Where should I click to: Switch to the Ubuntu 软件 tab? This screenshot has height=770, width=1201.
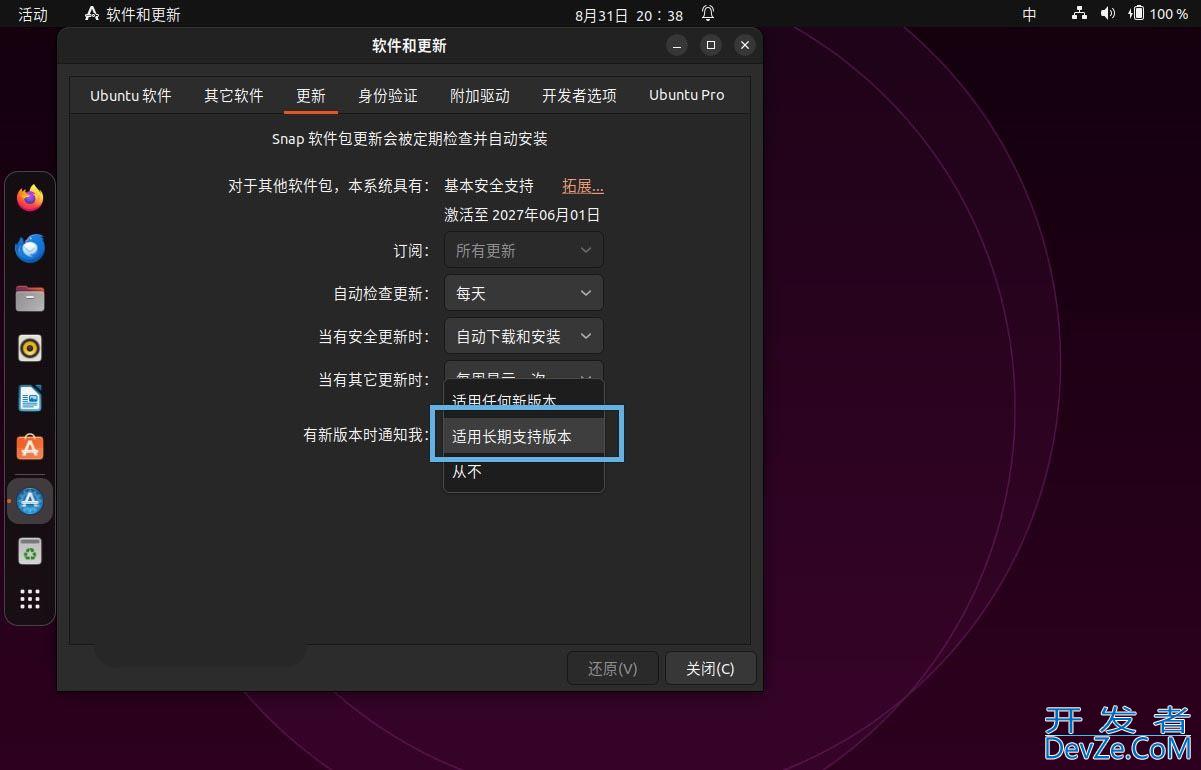131,95
